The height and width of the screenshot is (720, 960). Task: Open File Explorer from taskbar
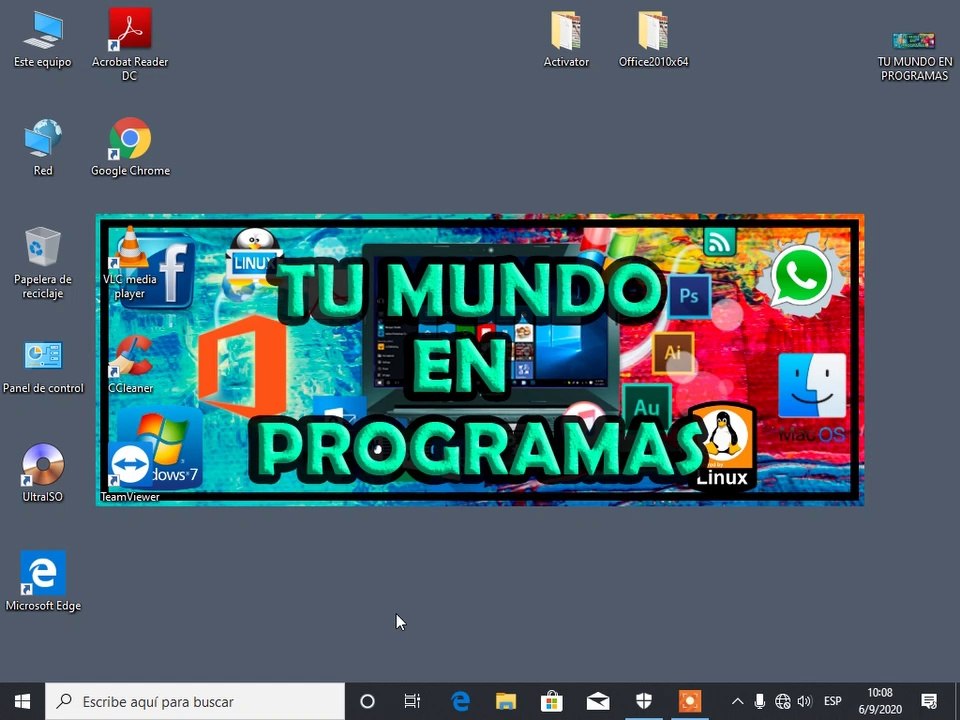click(x=506, y=701)
